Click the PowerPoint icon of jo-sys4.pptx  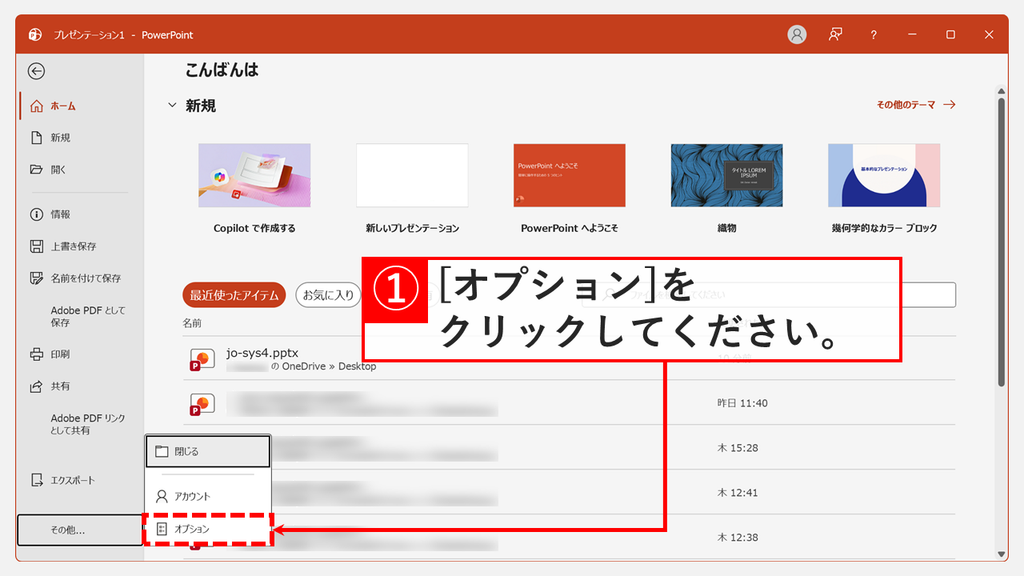tap(202, 359)
